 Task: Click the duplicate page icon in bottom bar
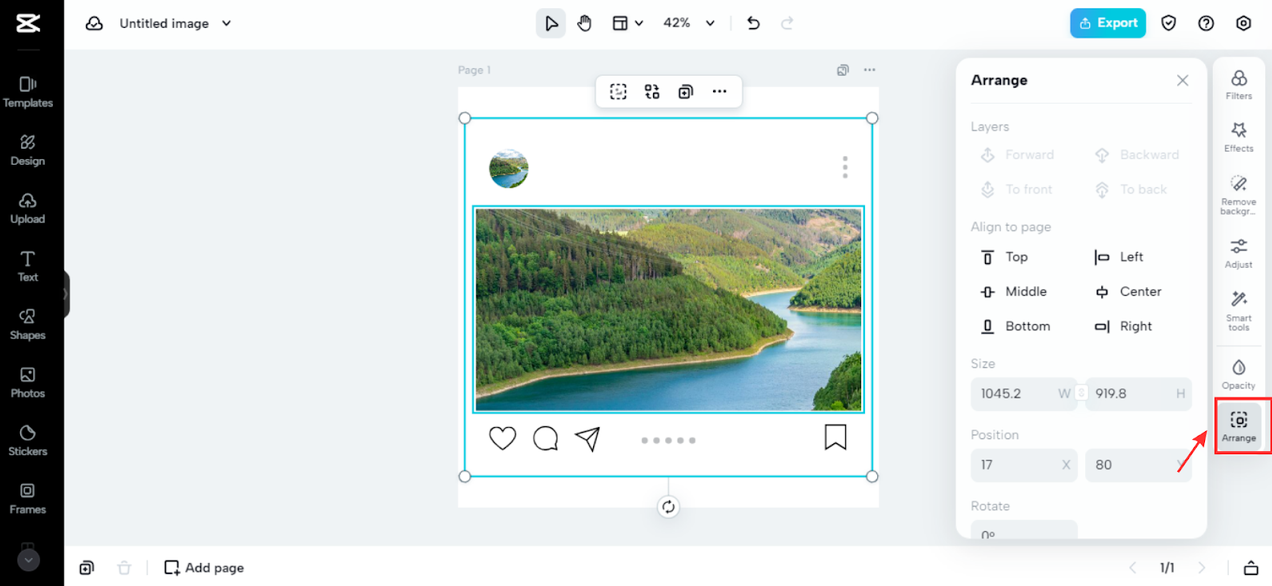(x=87, y=568)
